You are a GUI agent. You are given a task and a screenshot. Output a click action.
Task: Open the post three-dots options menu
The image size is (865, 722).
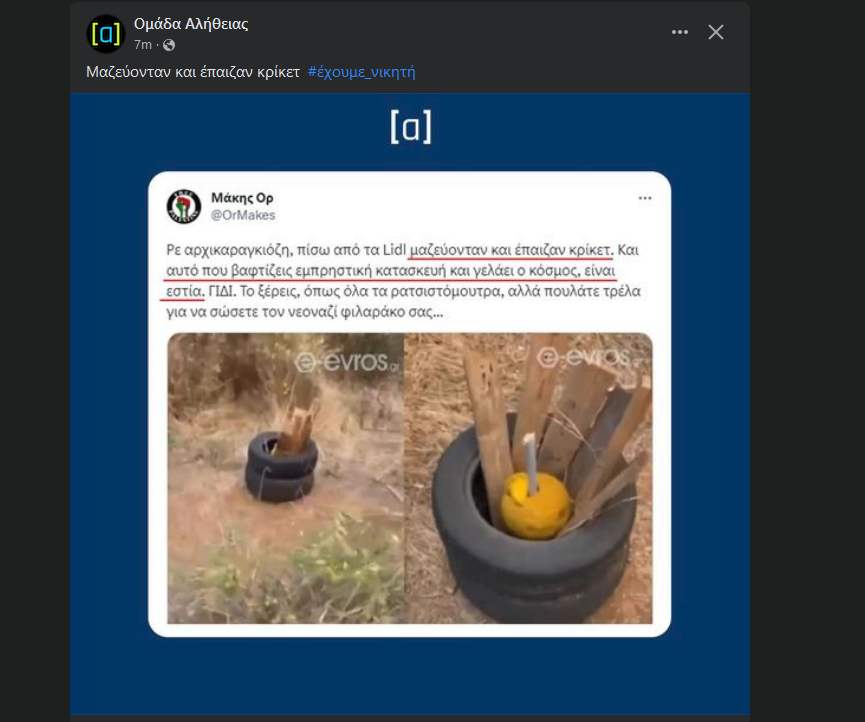(680, 32)
